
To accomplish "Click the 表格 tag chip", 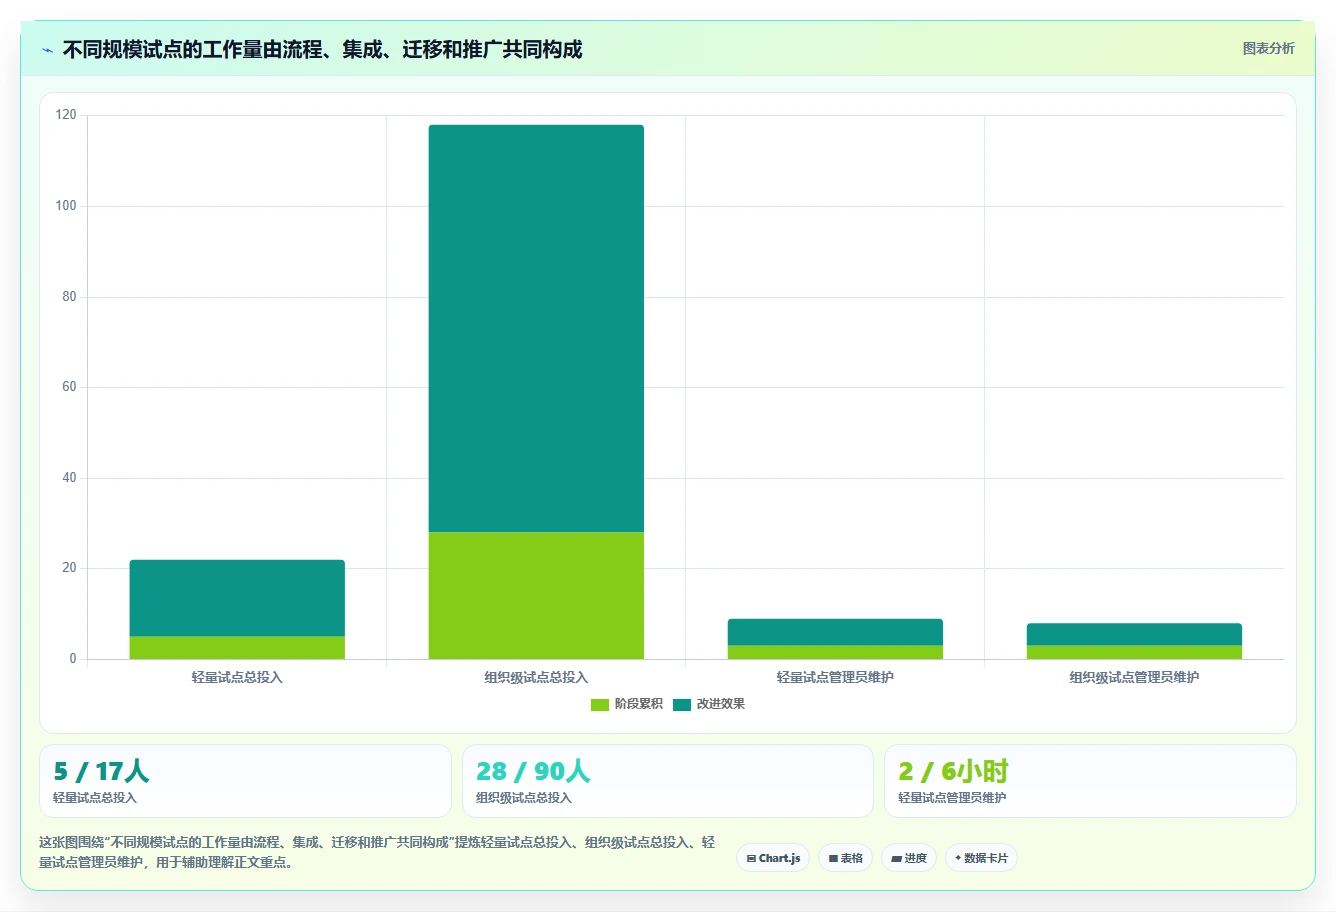I will pyautogui.click(x=845, y=858).
